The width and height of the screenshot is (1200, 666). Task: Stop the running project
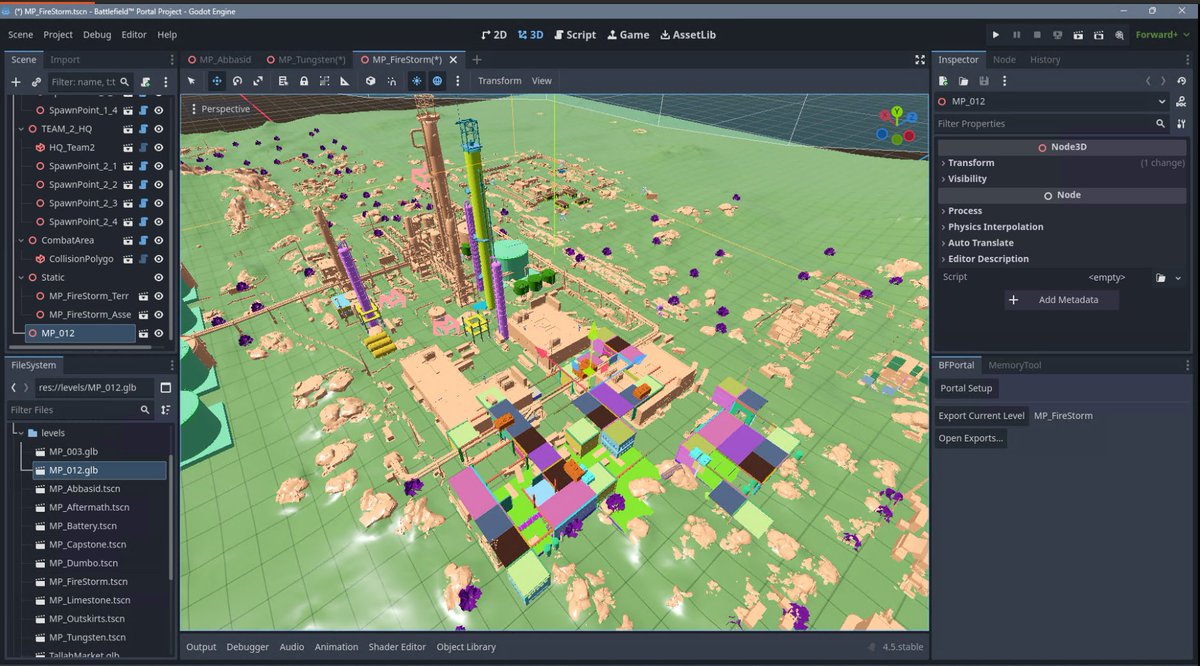pyautogui.click(x=1037, y=34)
